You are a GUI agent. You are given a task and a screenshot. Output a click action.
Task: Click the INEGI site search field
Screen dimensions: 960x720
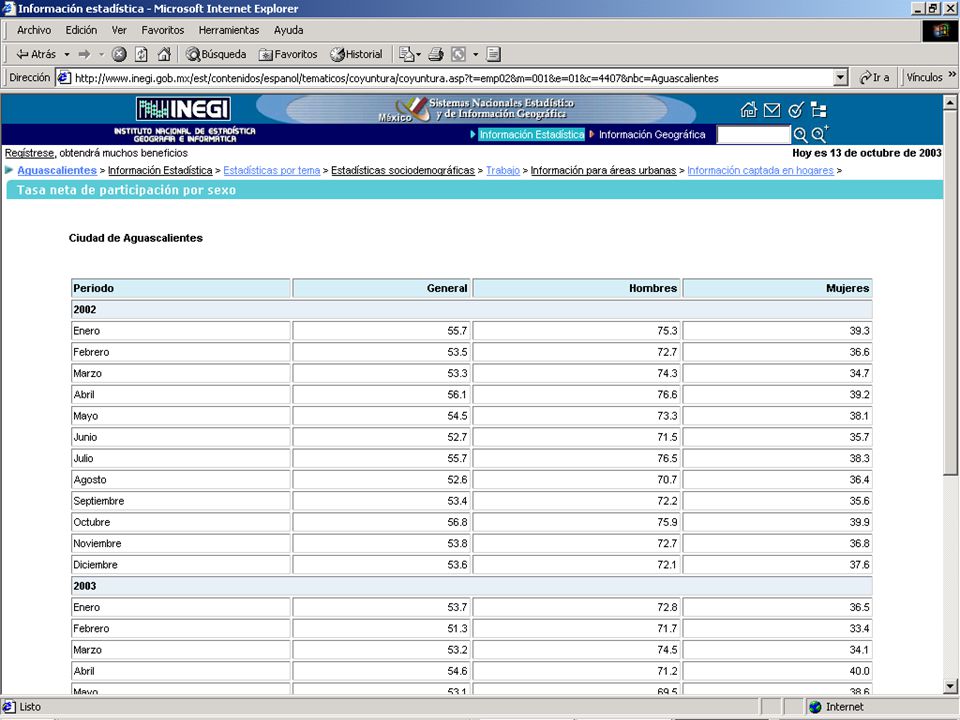754,135
